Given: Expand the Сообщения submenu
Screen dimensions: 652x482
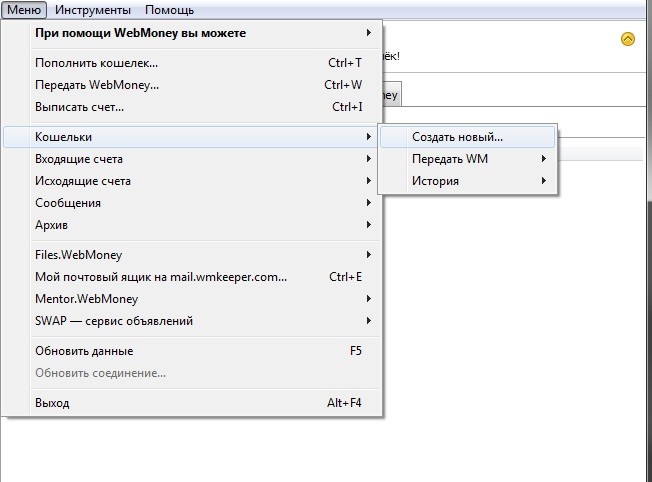Looking at the screenshot, I should [192, 203].
